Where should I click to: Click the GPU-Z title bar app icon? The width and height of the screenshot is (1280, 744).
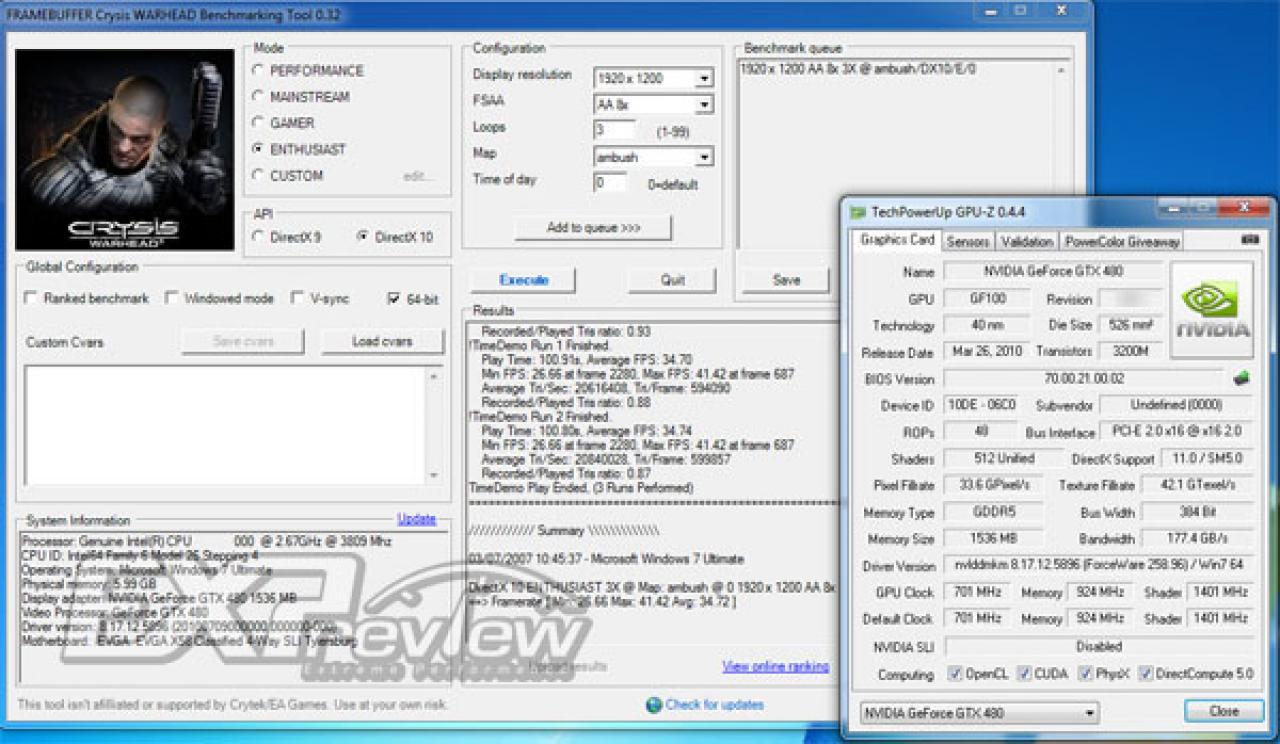point(857,212)
